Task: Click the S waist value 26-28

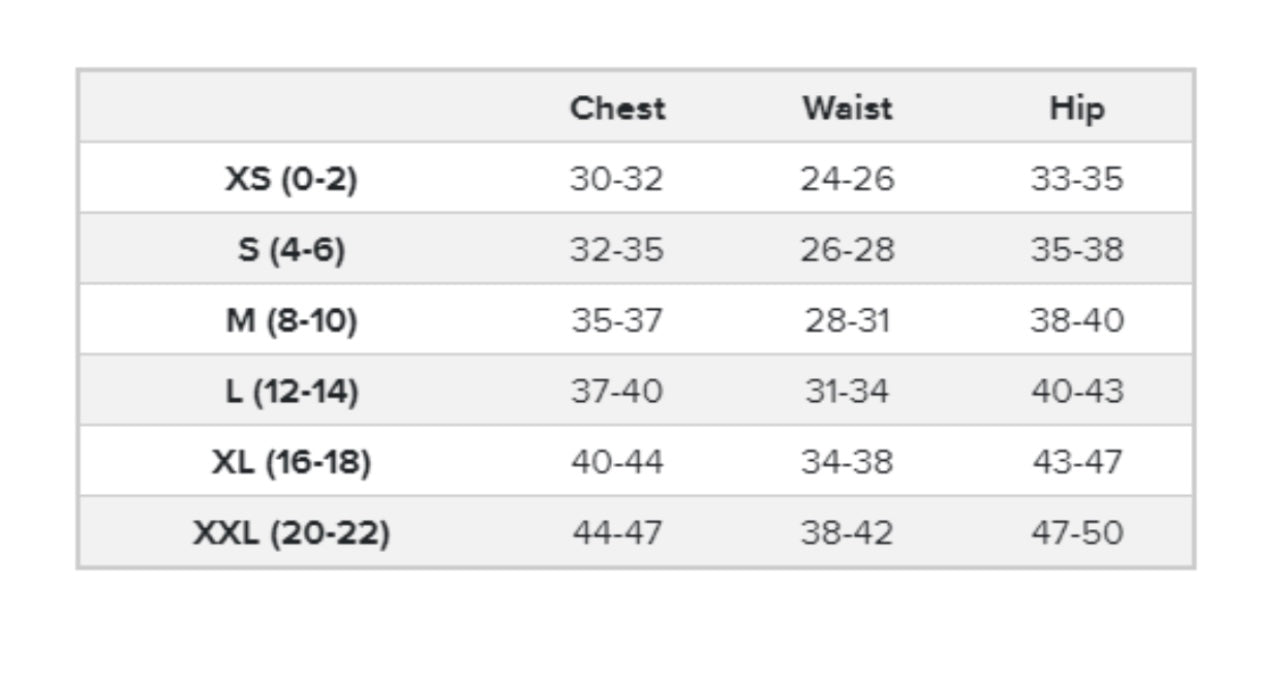Action: [847, 250]
